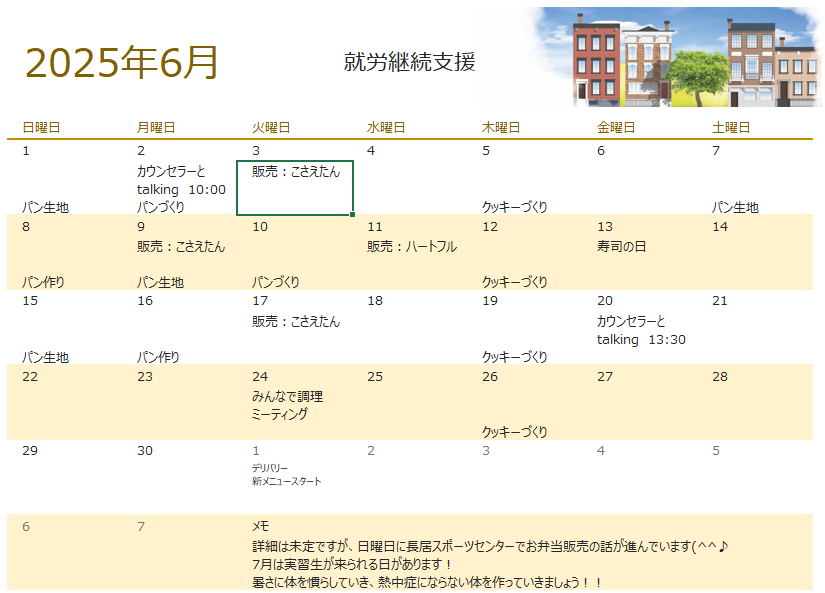Select the 木曜日 column header
825x593 pixels.
point(501,127)
